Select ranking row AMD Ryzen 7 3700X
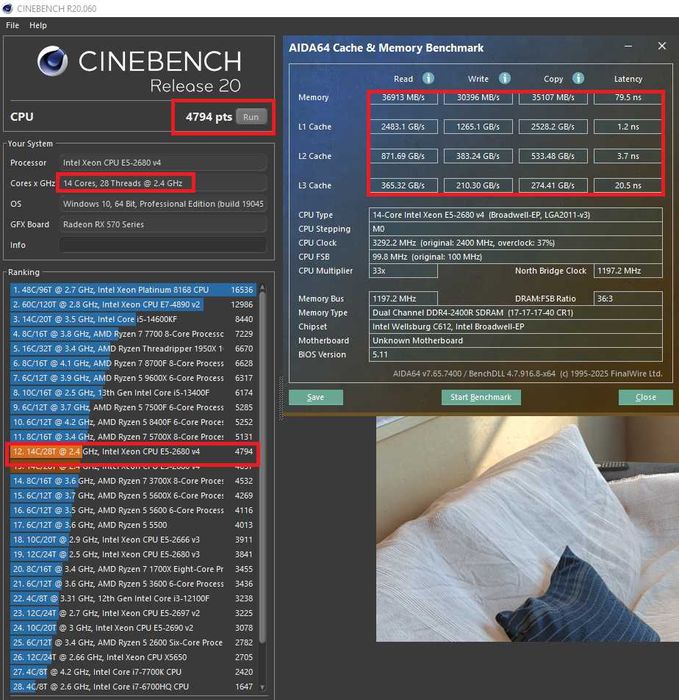Image resolution: width=679 pixels, height=700 pixels. click(x=133, y=481)
